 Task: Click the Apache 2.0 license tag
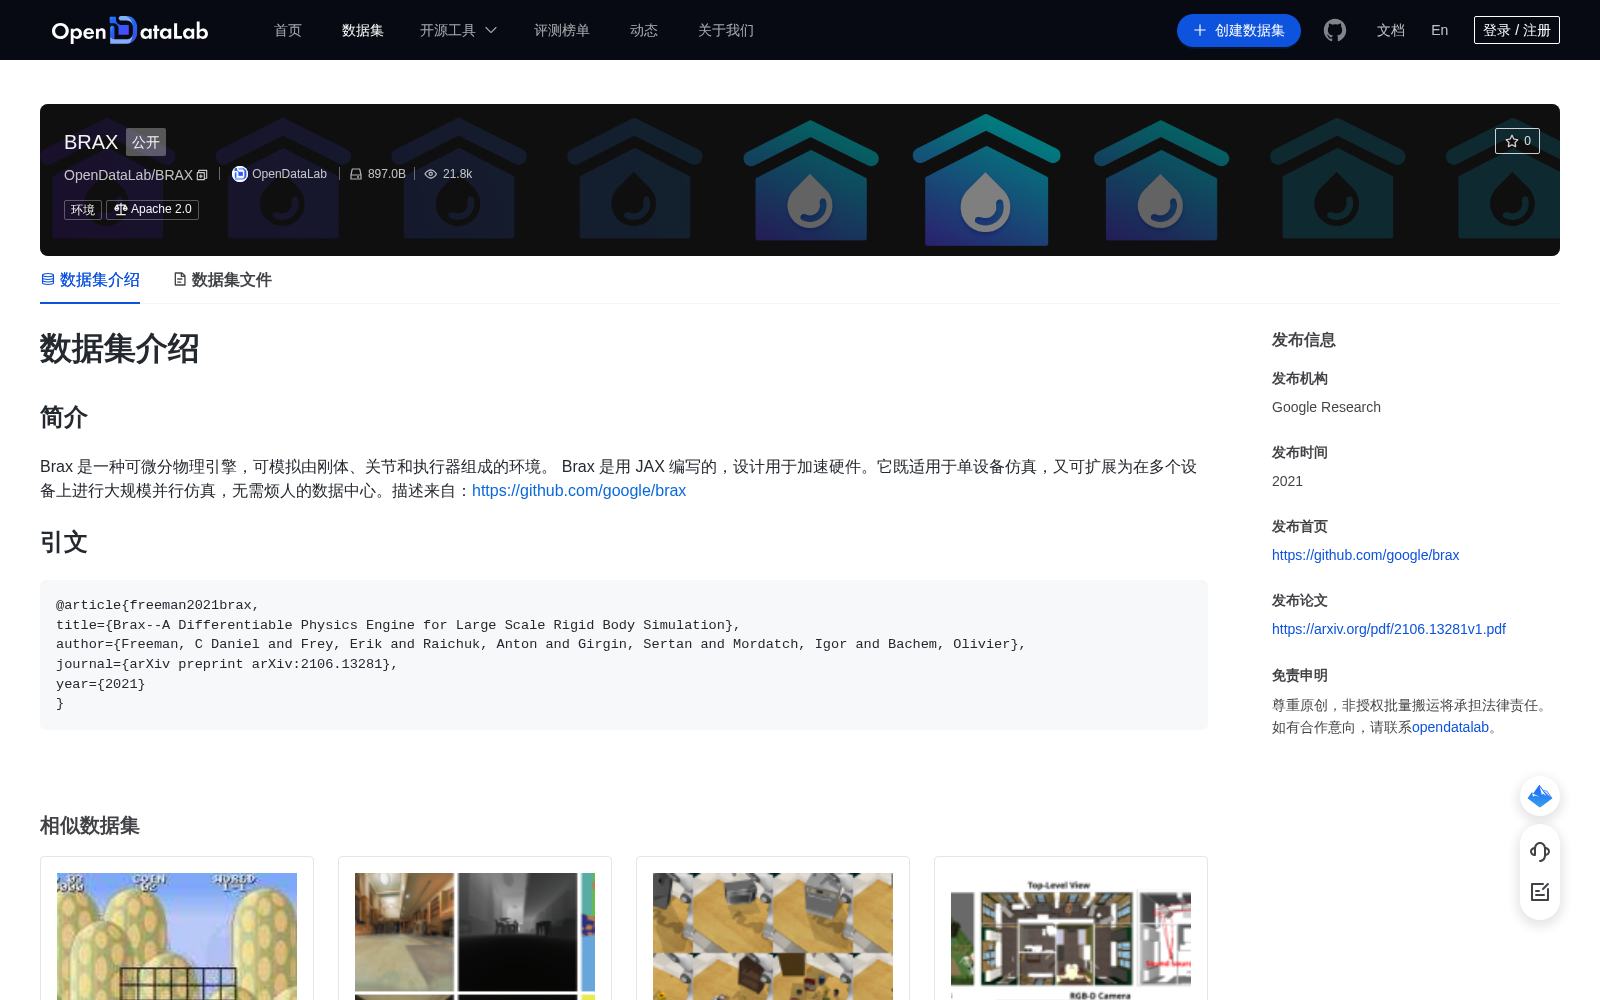(153, 209)
